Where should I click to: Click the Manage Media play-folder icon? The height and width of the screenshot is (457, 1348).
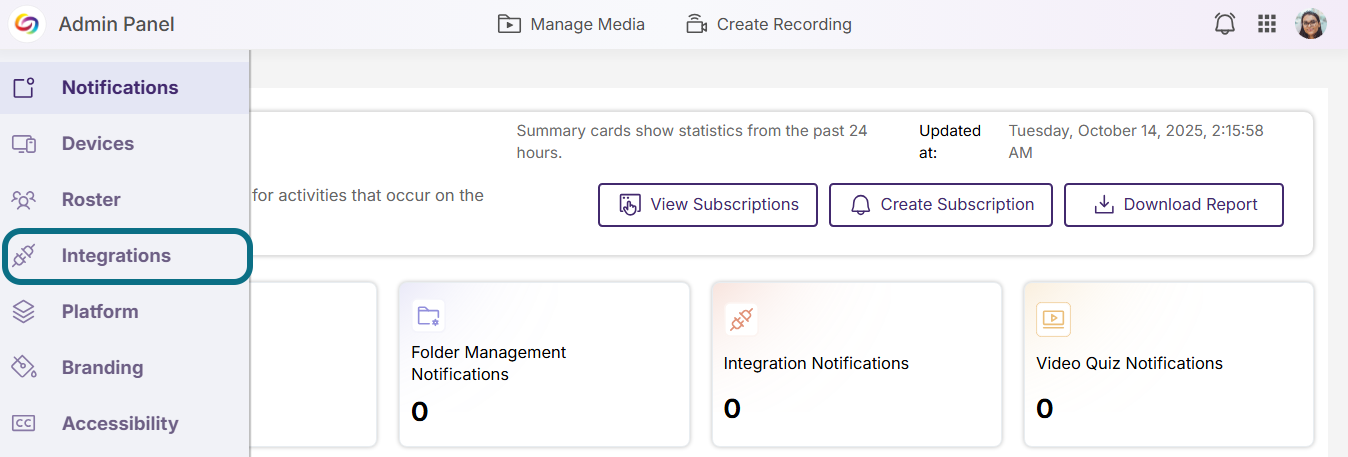(x=510, y=24)
